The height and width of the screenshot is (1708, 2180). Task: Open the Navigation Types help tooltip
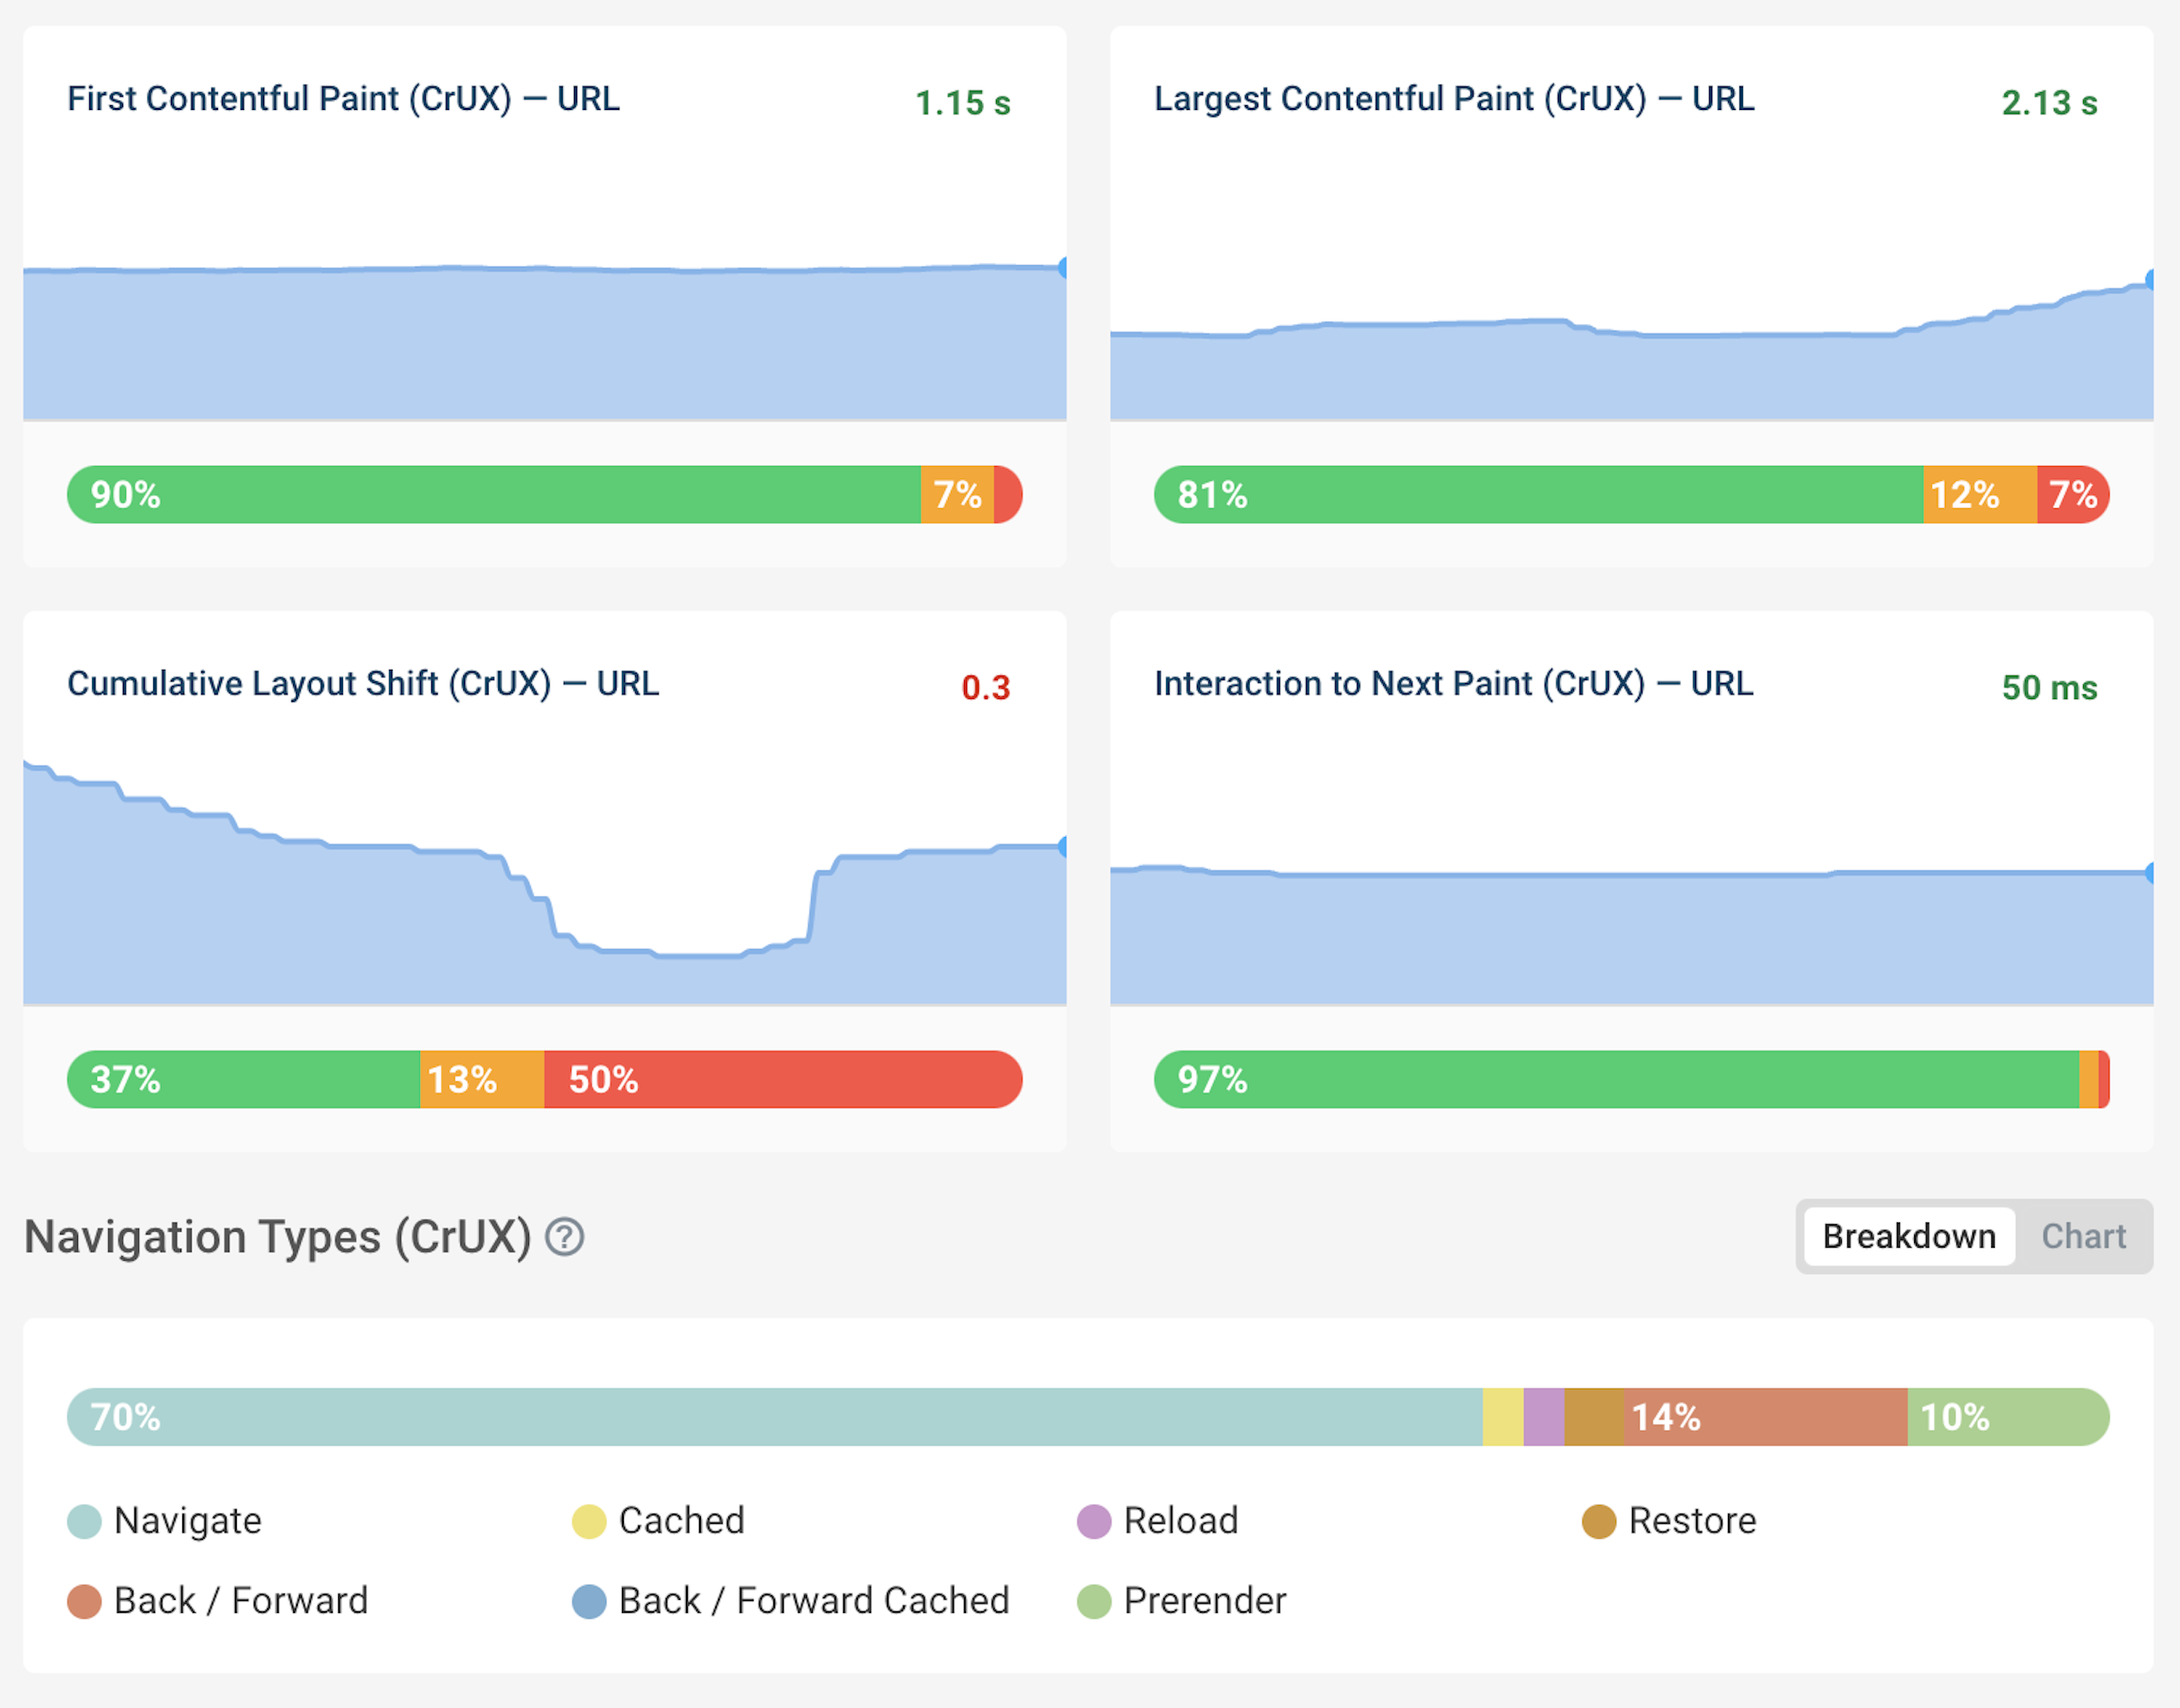point(564,1237)
